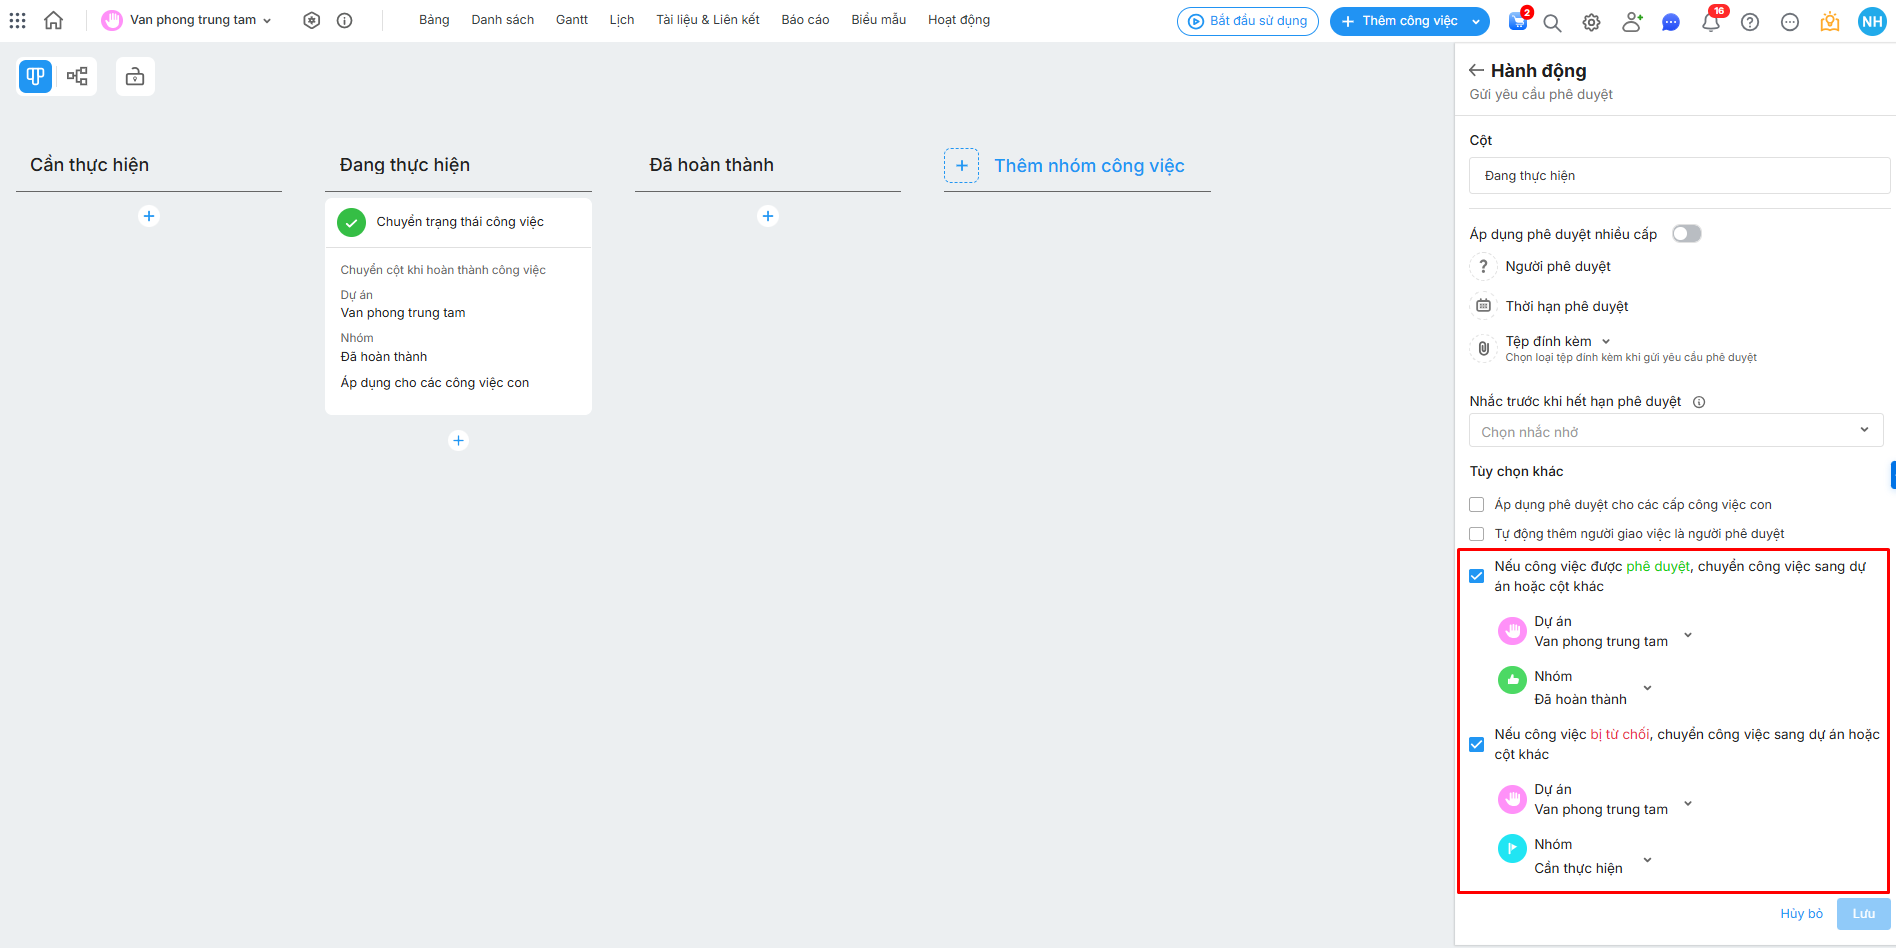
Task: Click Áp dụng cho các công việc con text
Action: click(x=435, y=383)
